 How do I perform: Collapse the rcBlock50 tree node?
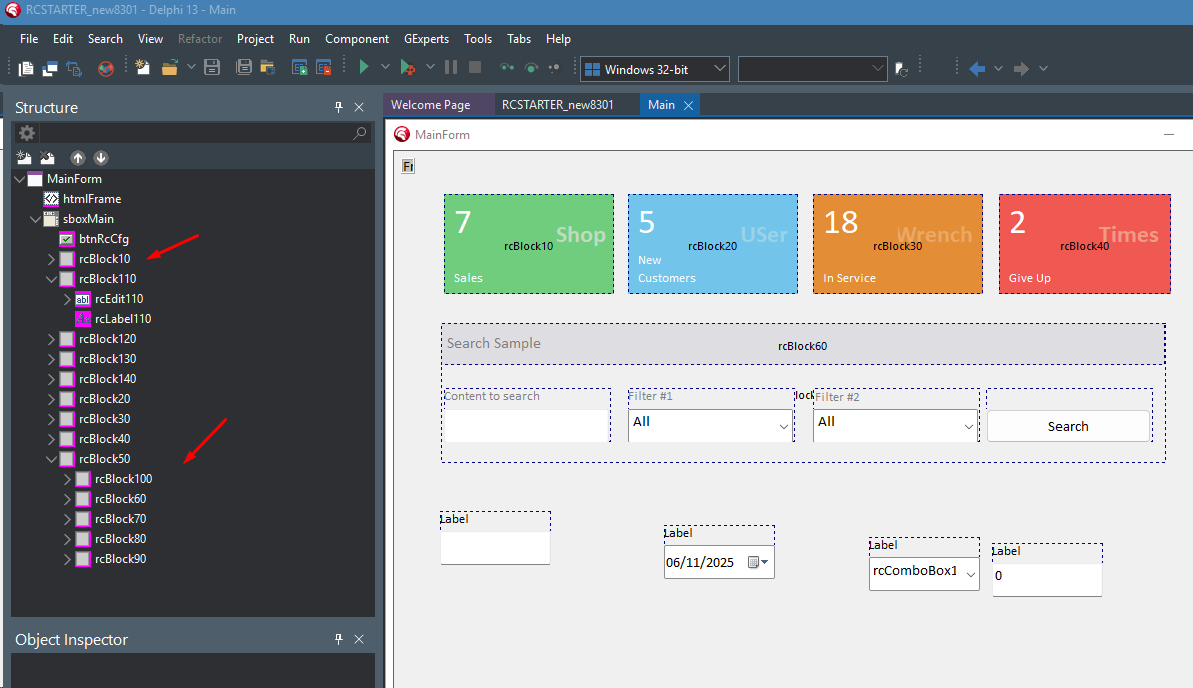pyautogui.click(x=51, y=459)
